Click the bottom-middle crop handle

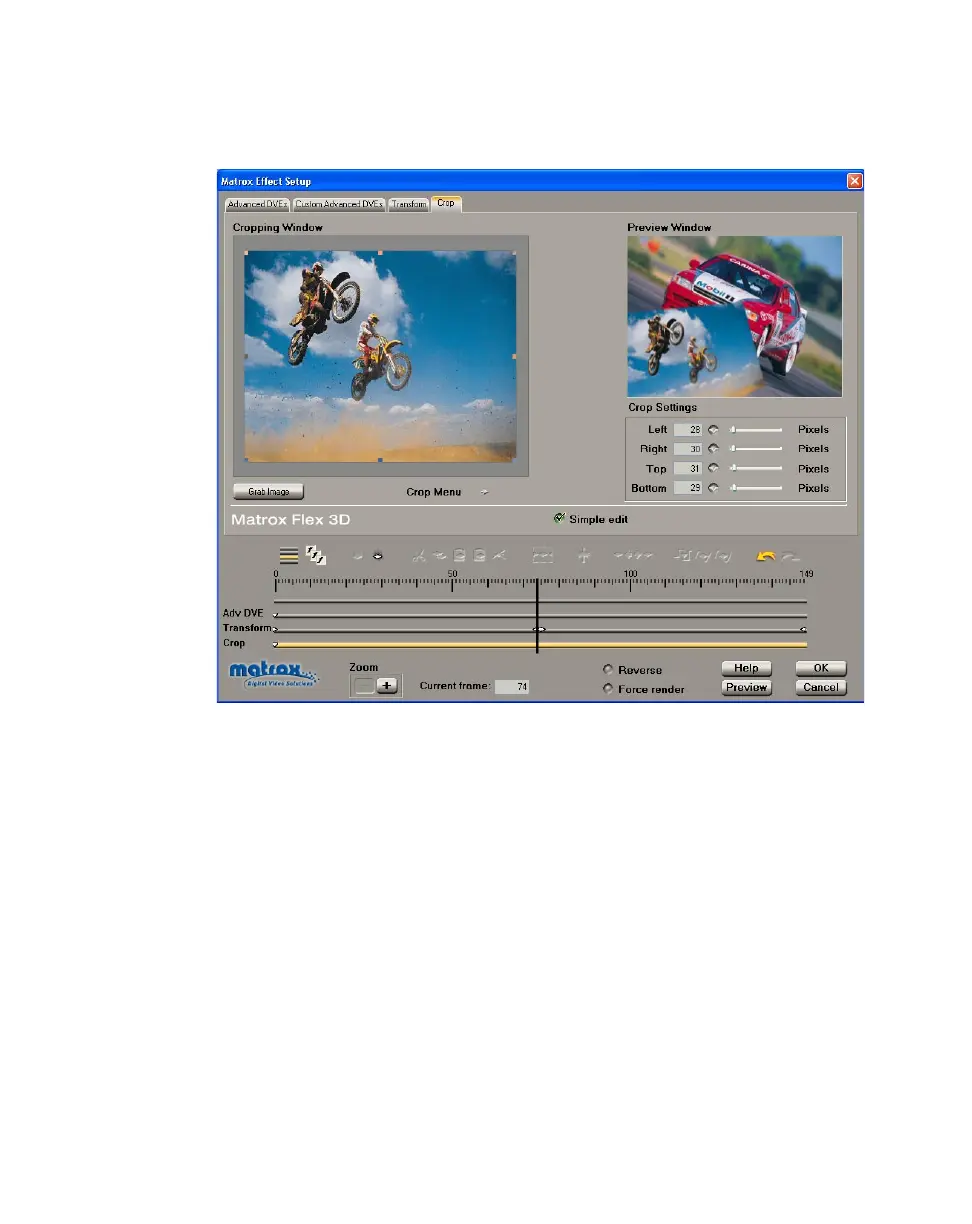point(380,460)
